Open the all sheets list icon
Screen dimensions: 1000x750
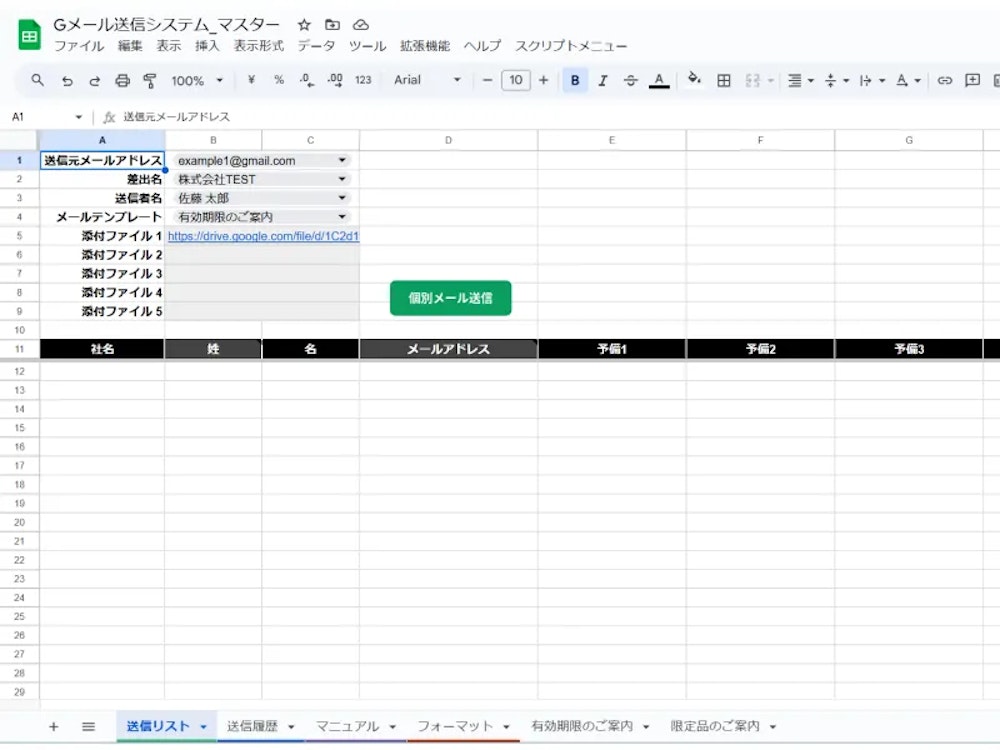tap(89, 726)
